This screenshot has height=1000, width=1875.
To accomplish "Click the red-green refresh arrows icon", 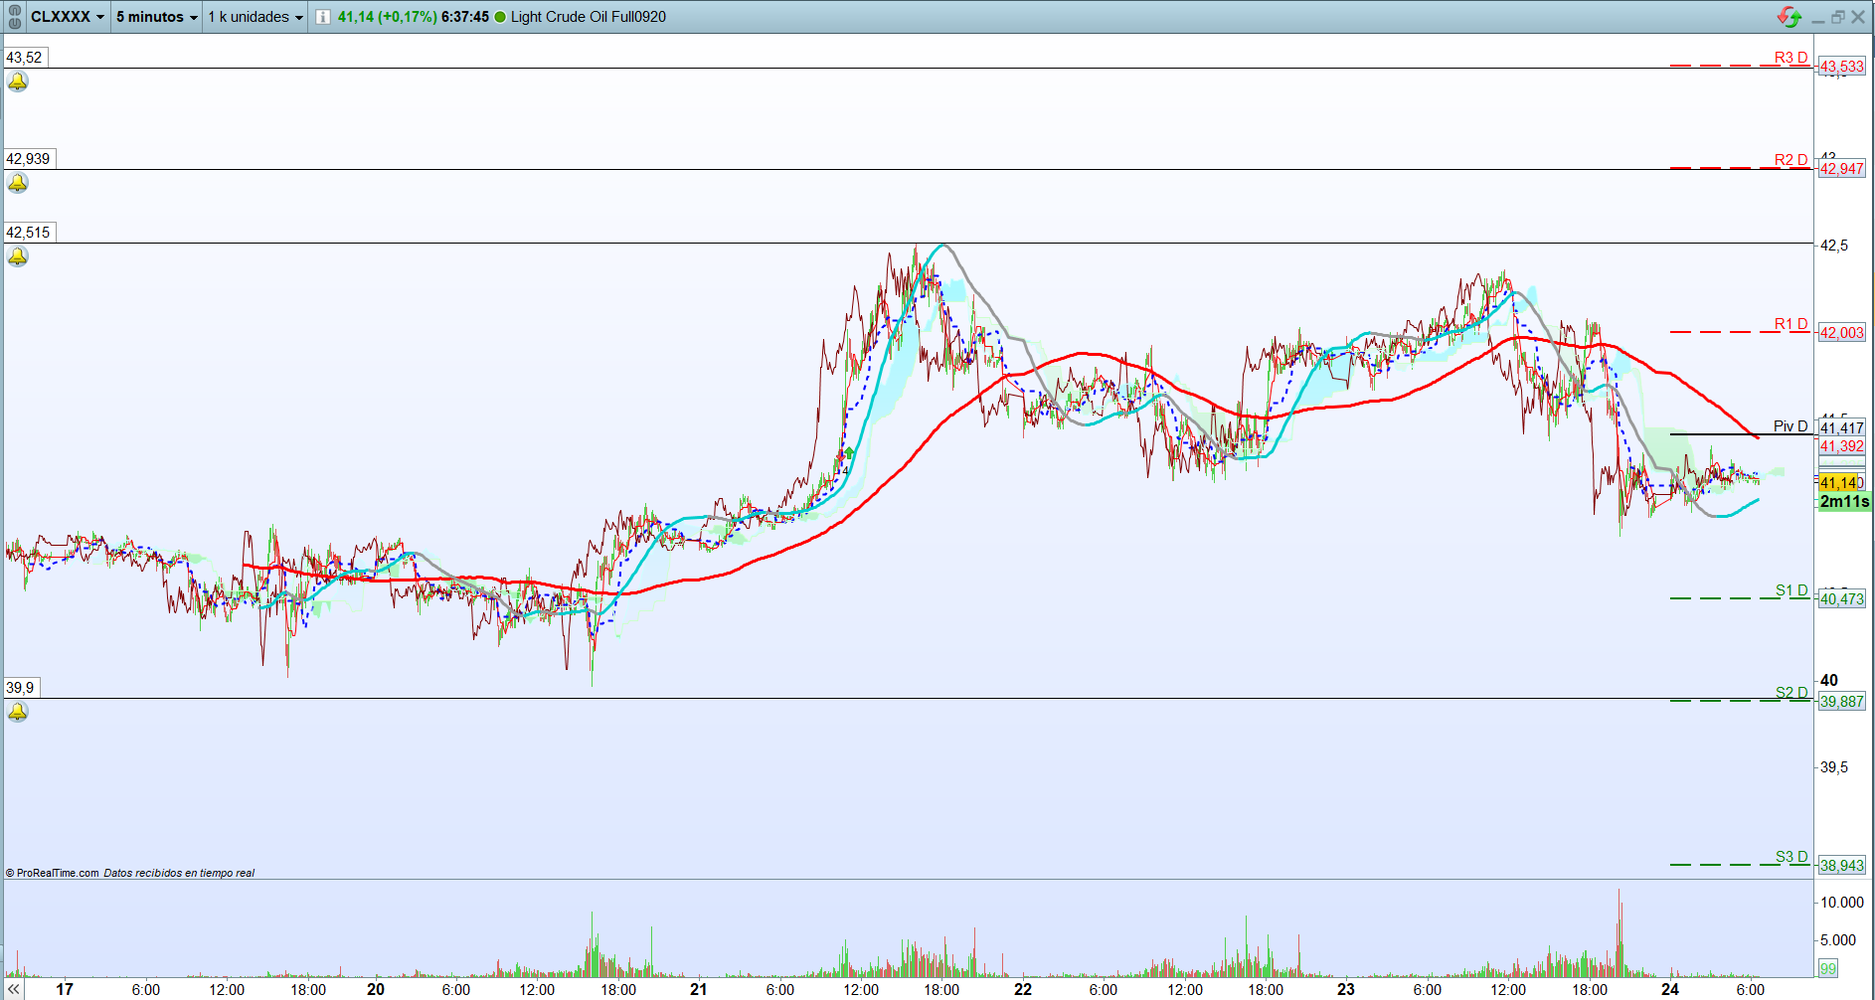I will click(1789, 17).
